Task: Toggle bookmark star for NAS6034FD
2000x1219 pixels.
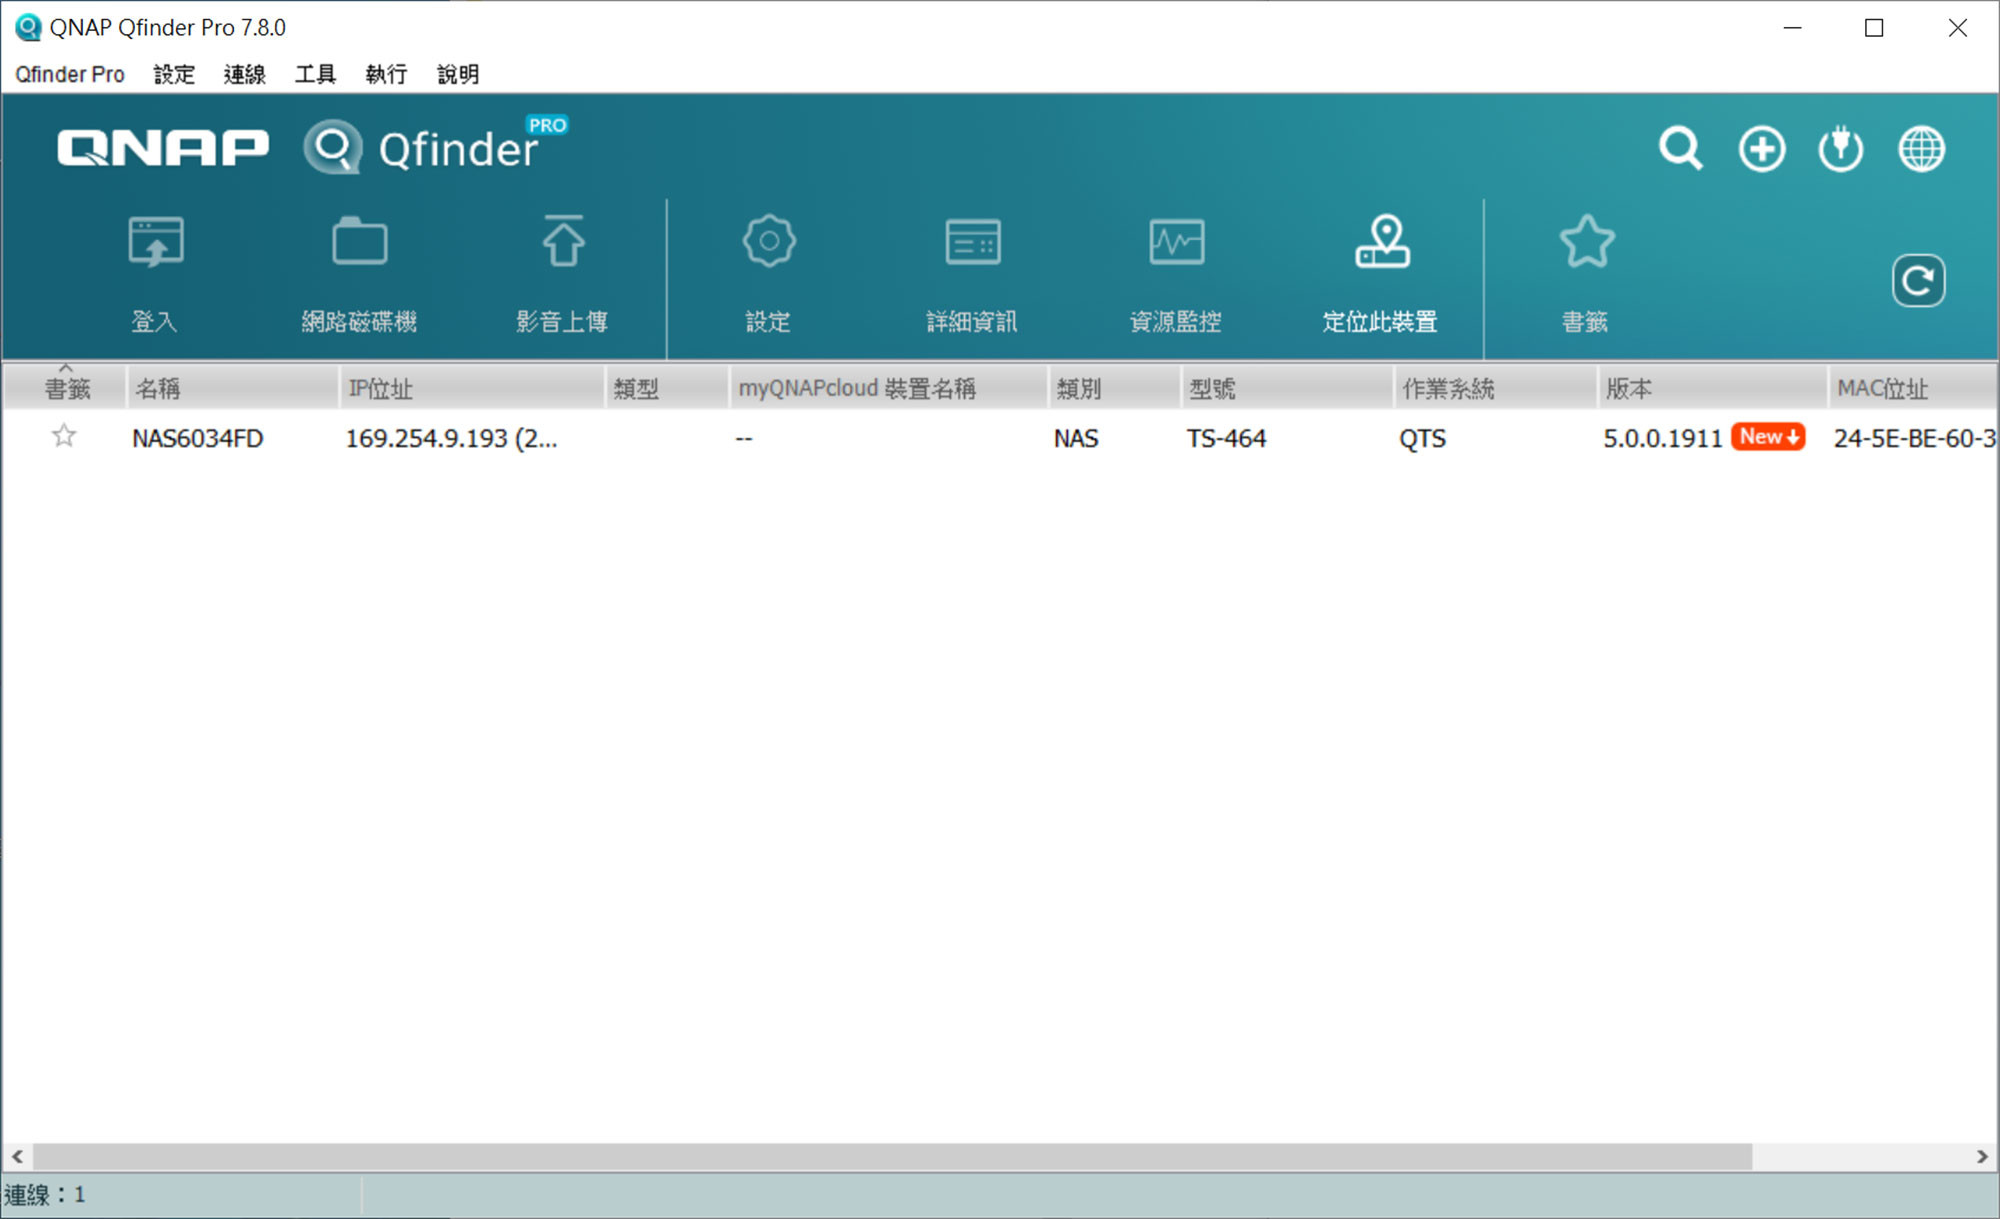Action: click(64, 436)
